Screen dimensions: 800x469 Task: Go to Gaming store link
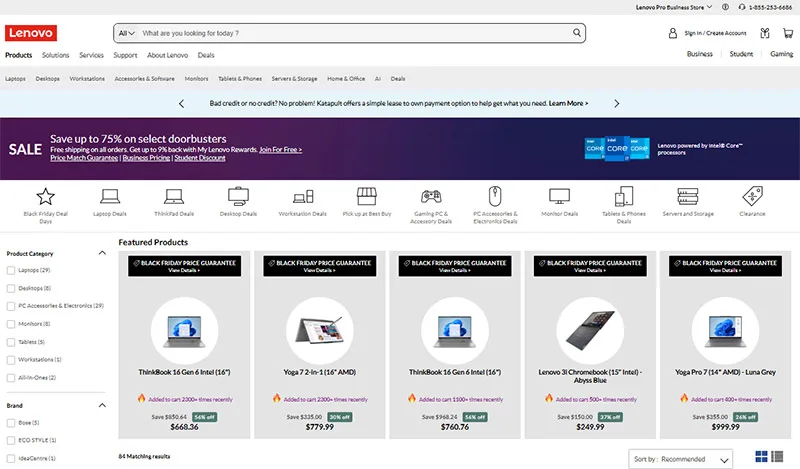coord(782,54)
